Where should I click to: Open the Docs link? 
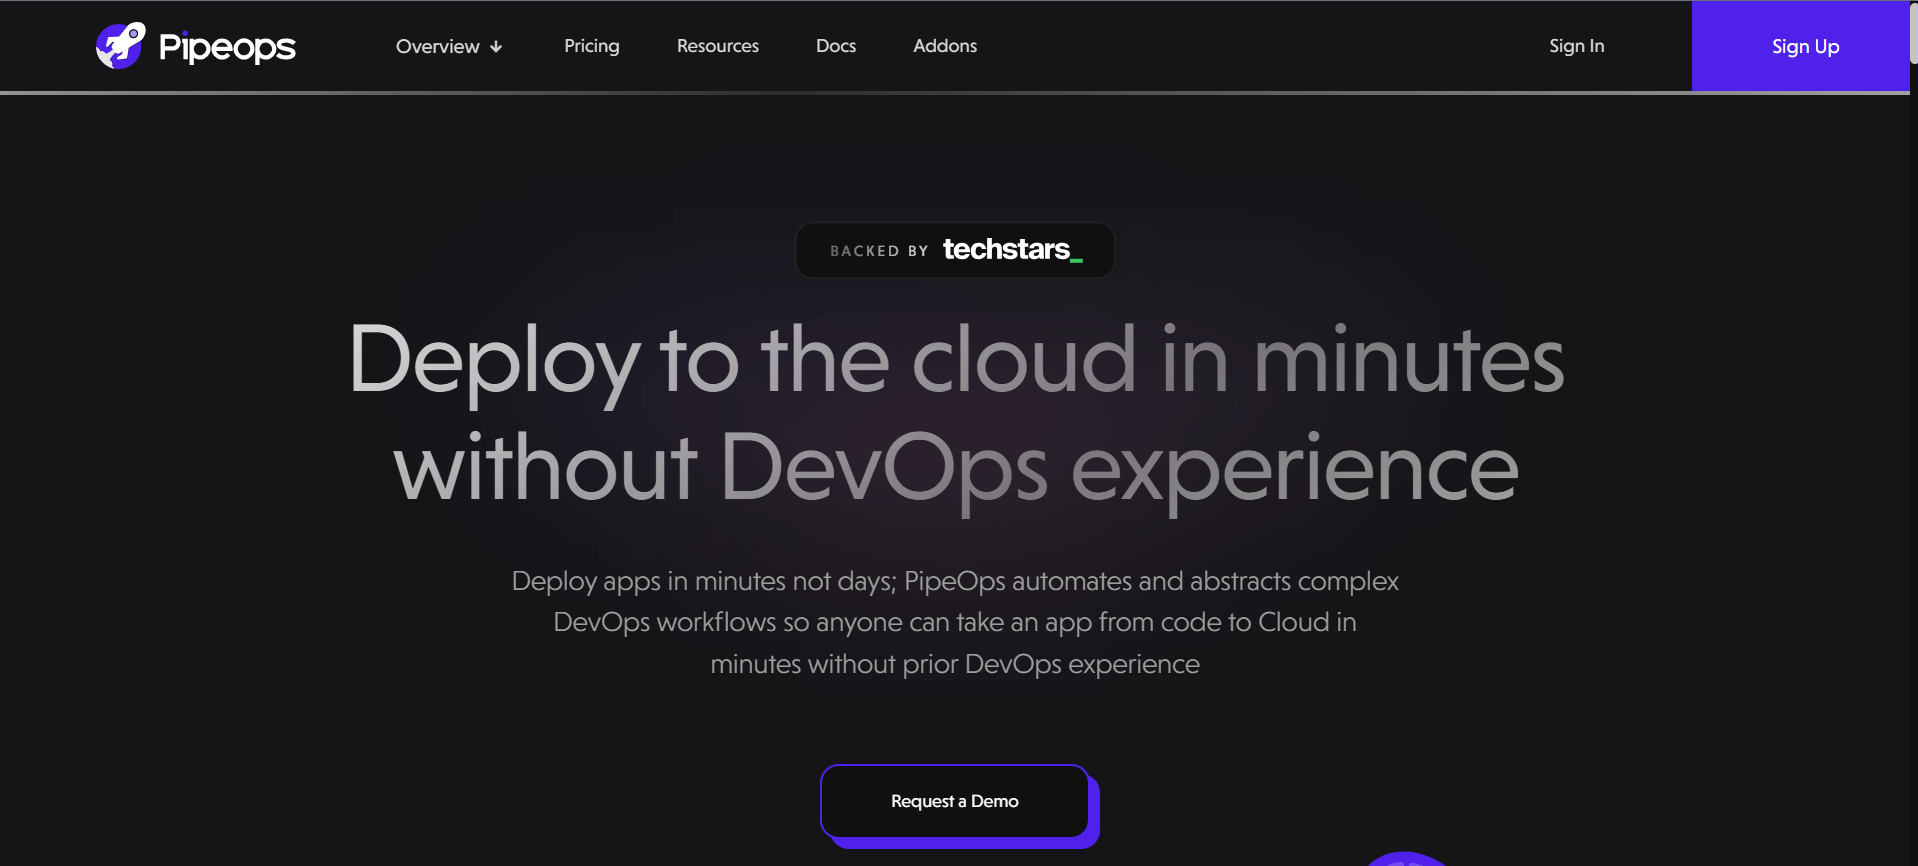coord(836,46)
